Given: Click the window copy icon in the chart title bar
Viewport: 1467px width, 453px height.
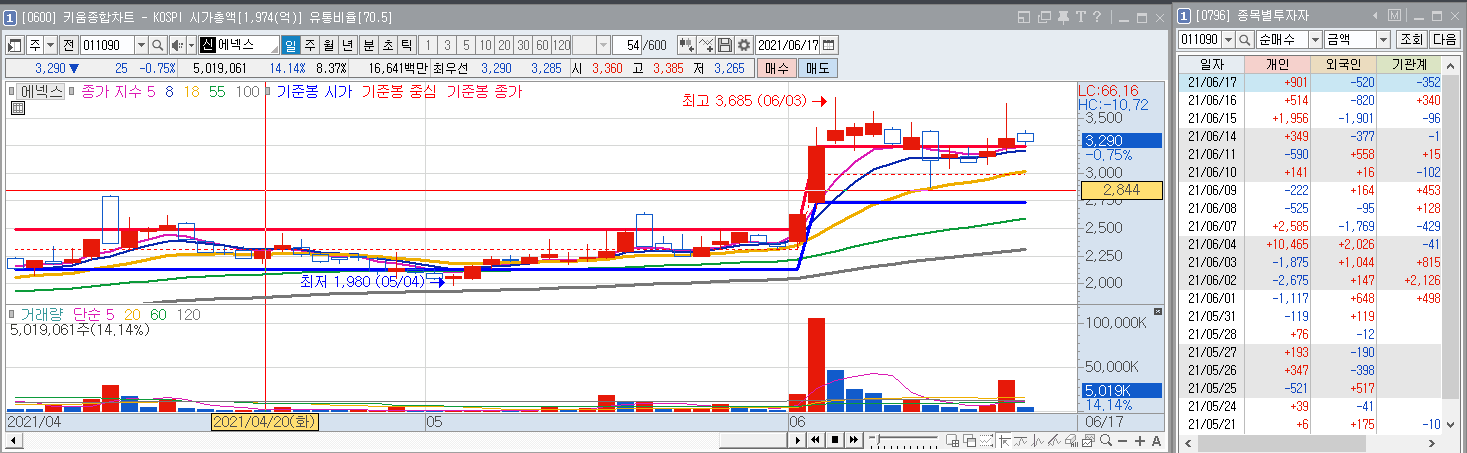Looking at the screenshot, I should point(1044,17).
